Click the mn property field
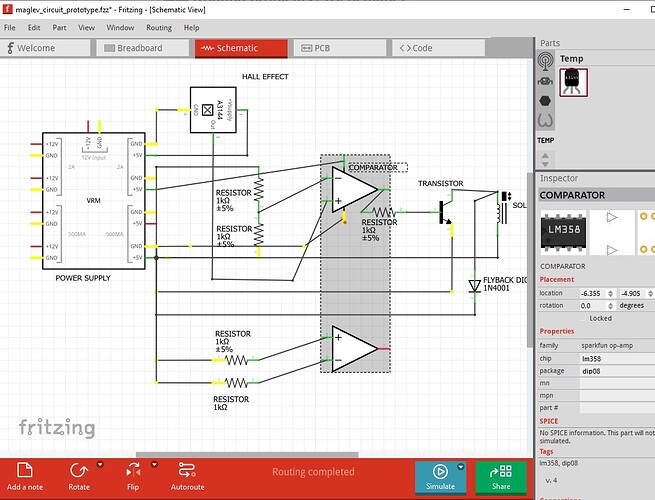 [617, 383]
